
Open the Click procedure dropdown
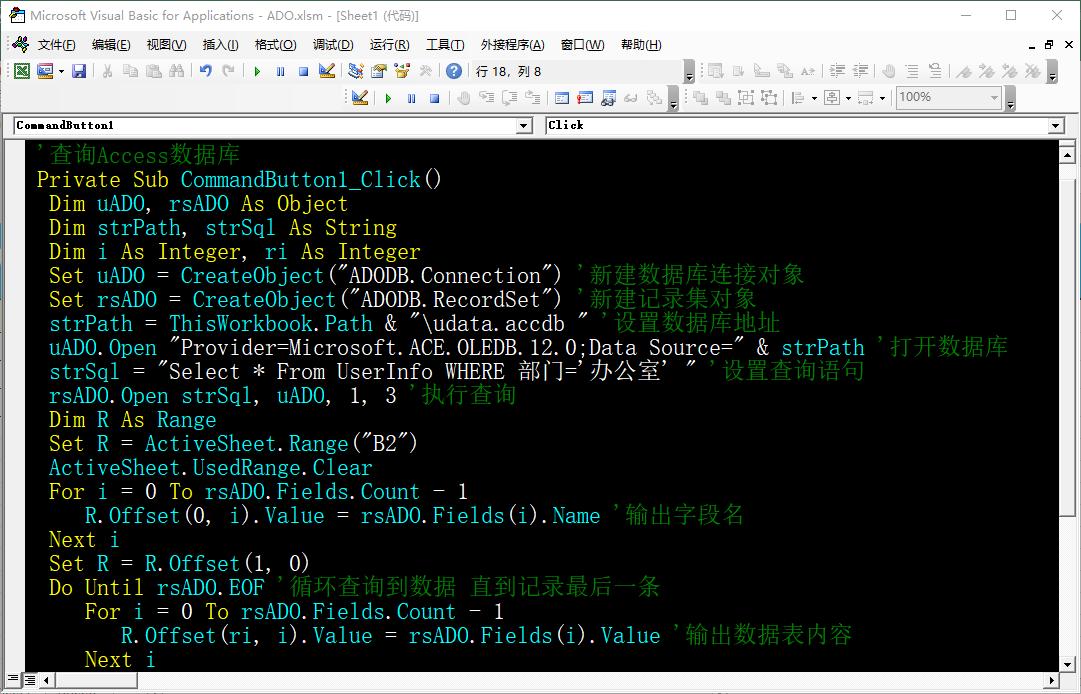click(x=1055, y=125)
